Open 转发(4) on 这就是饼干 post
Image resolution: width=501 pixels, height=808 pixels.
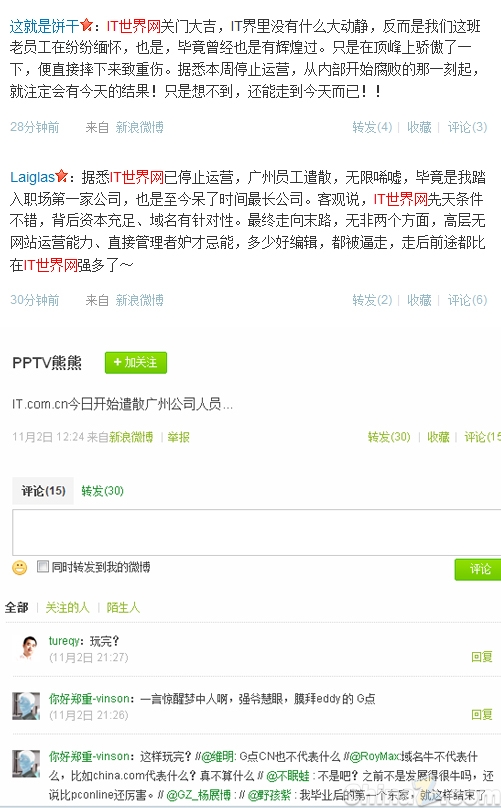372,127
